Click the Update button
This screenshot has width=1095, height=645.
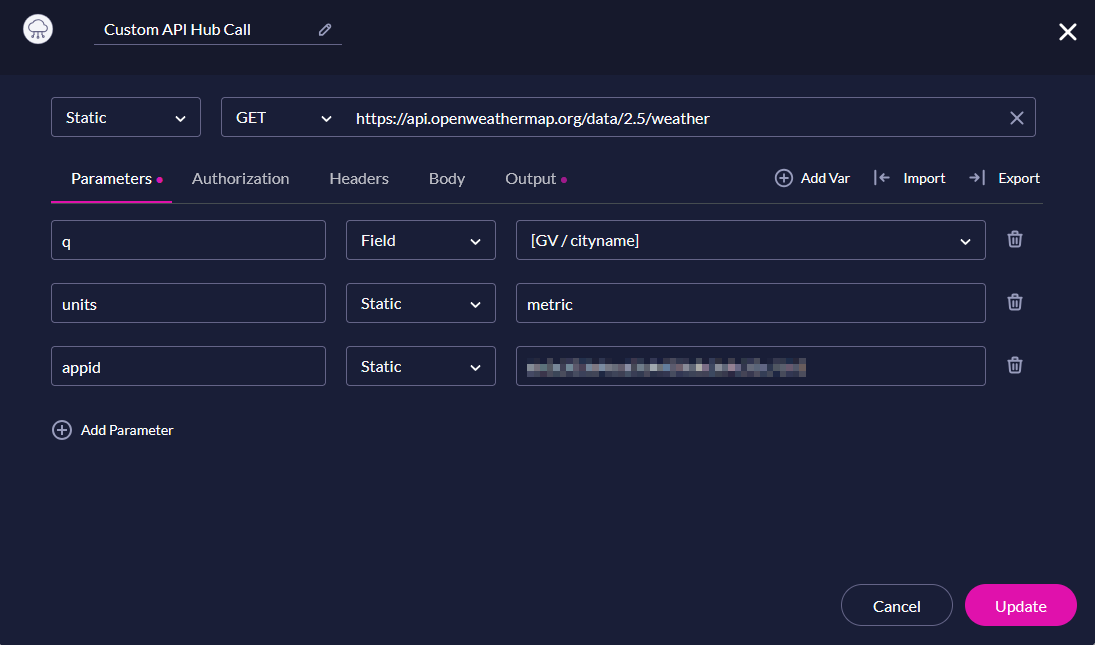click(1020, 605)
